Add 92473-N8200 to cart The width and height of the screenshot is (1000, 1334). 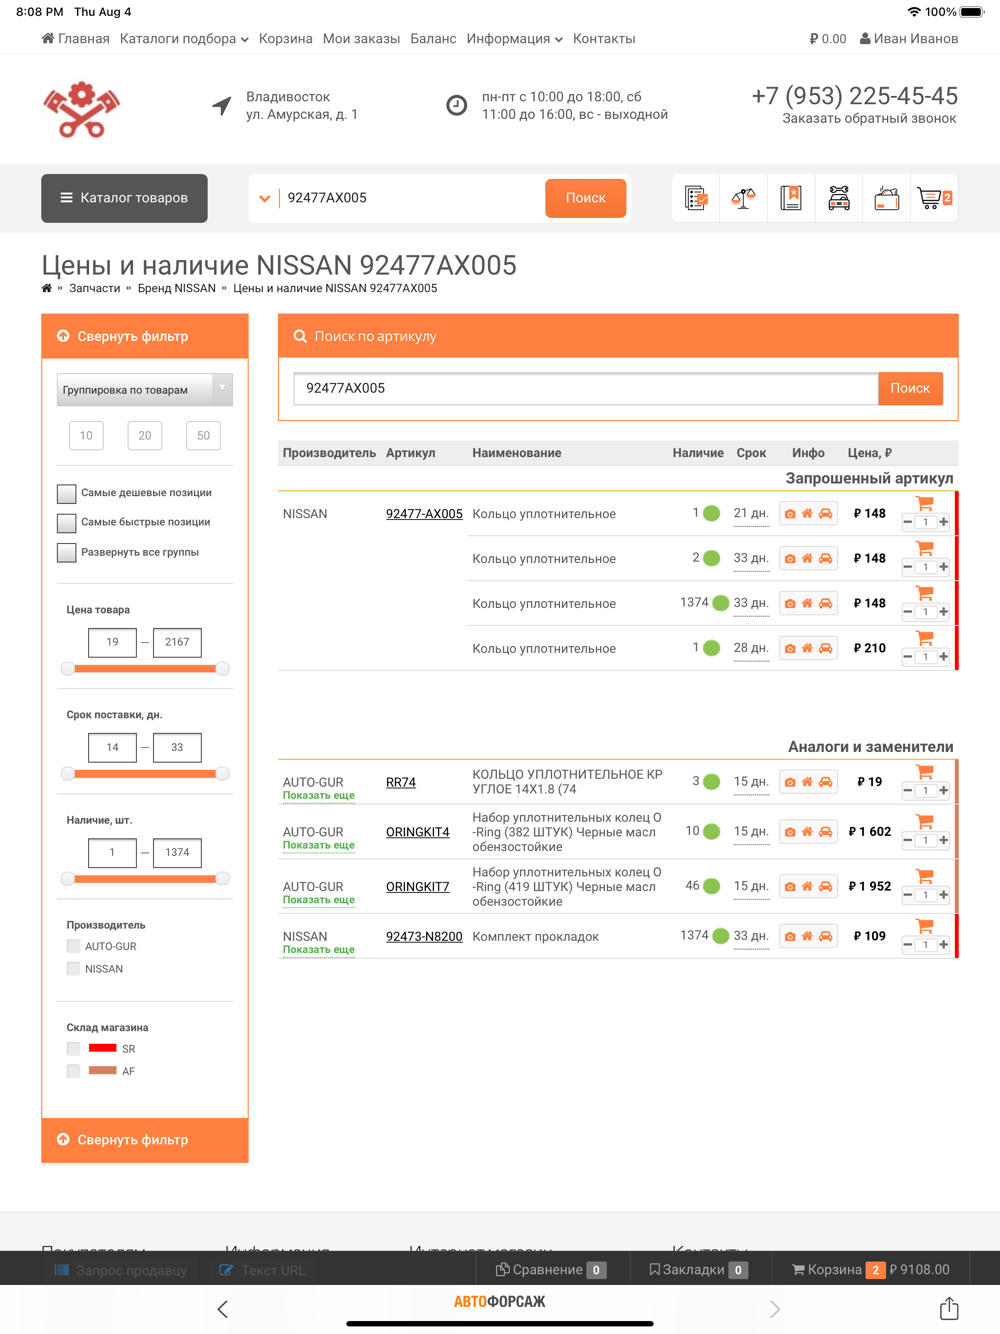click(x=925, y=927)
